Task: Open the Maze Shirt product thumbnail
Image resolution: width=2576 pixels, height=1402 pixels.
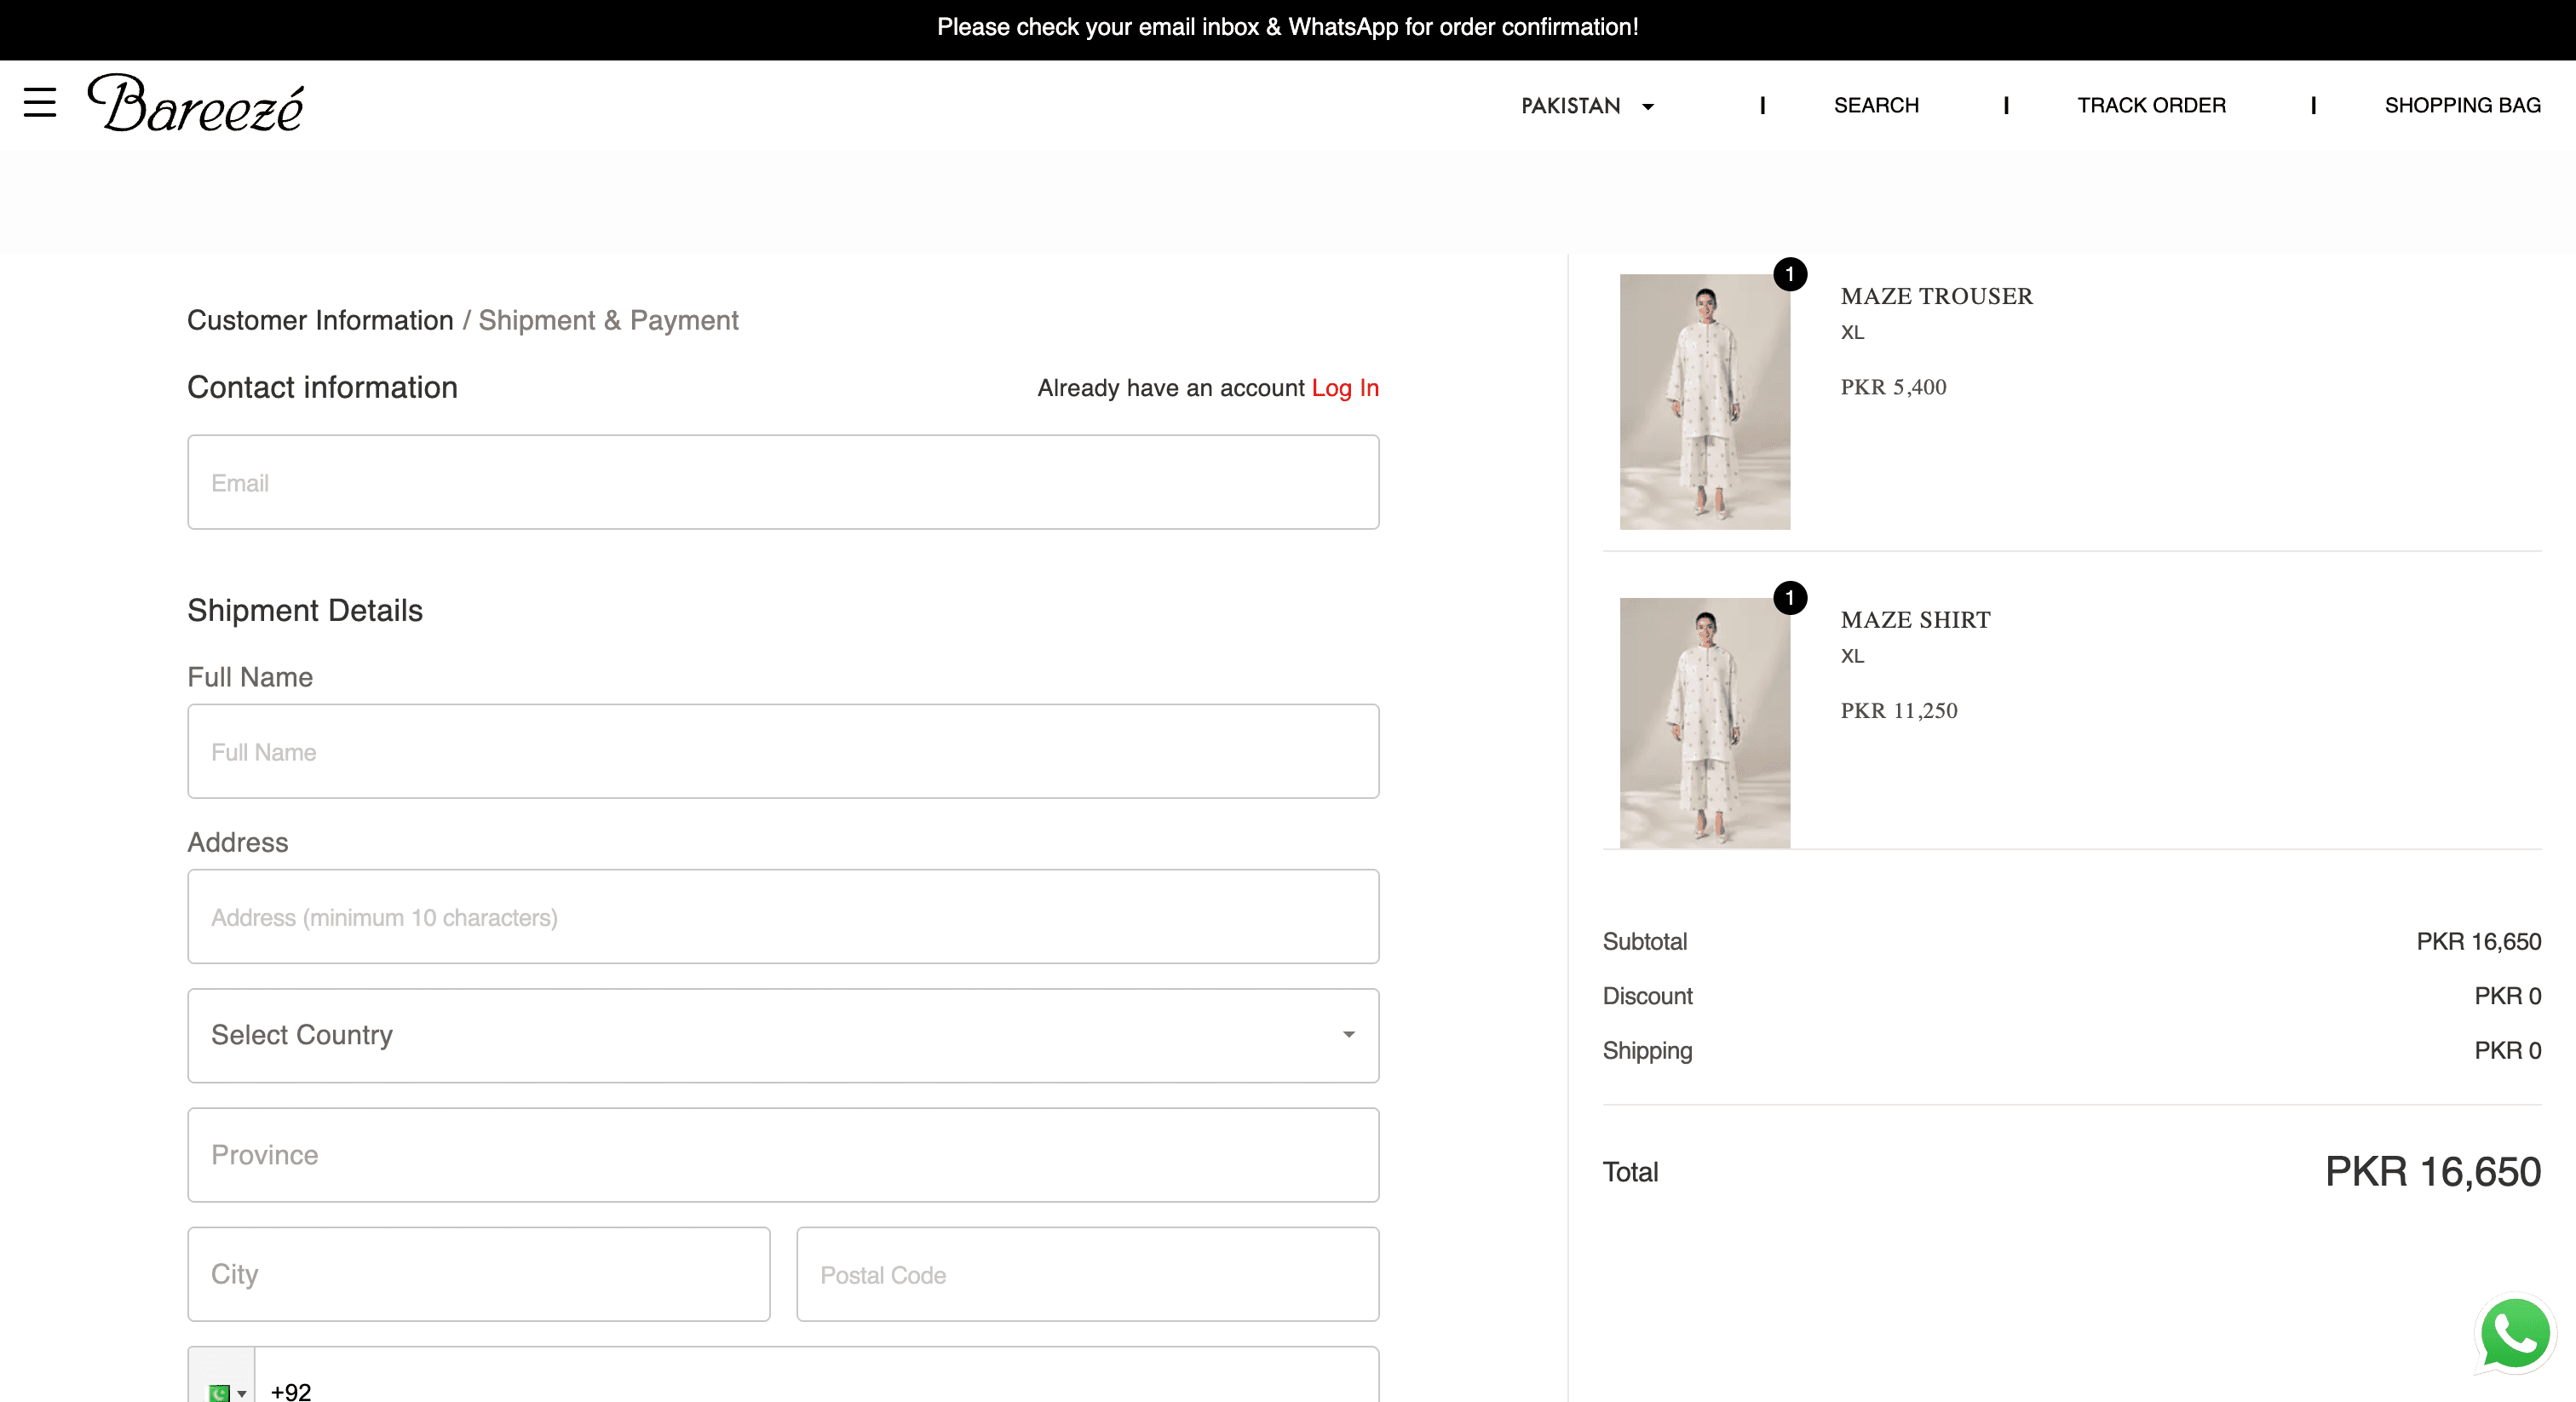Action: click(1705, 723)
